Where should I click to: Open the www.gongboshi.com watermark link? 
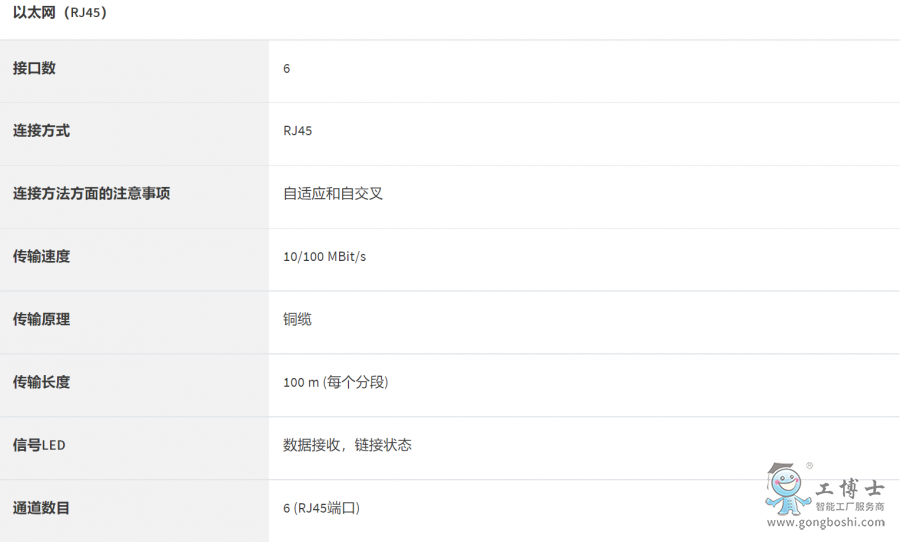pos(825,522)
